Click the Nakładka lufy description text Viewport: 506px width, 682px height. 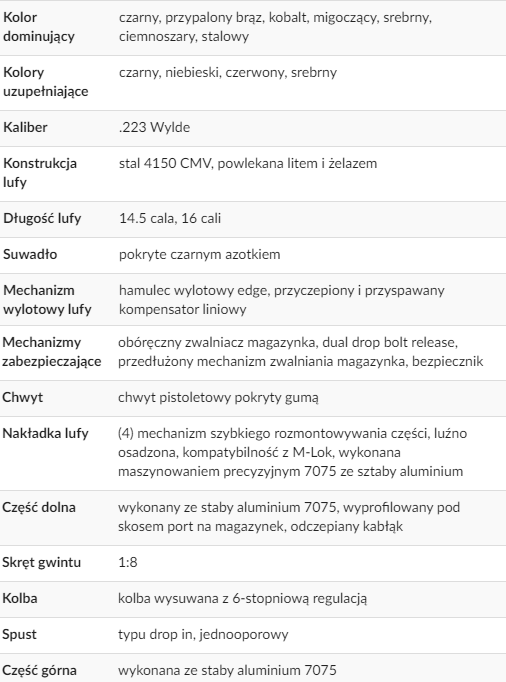[292, 452]
